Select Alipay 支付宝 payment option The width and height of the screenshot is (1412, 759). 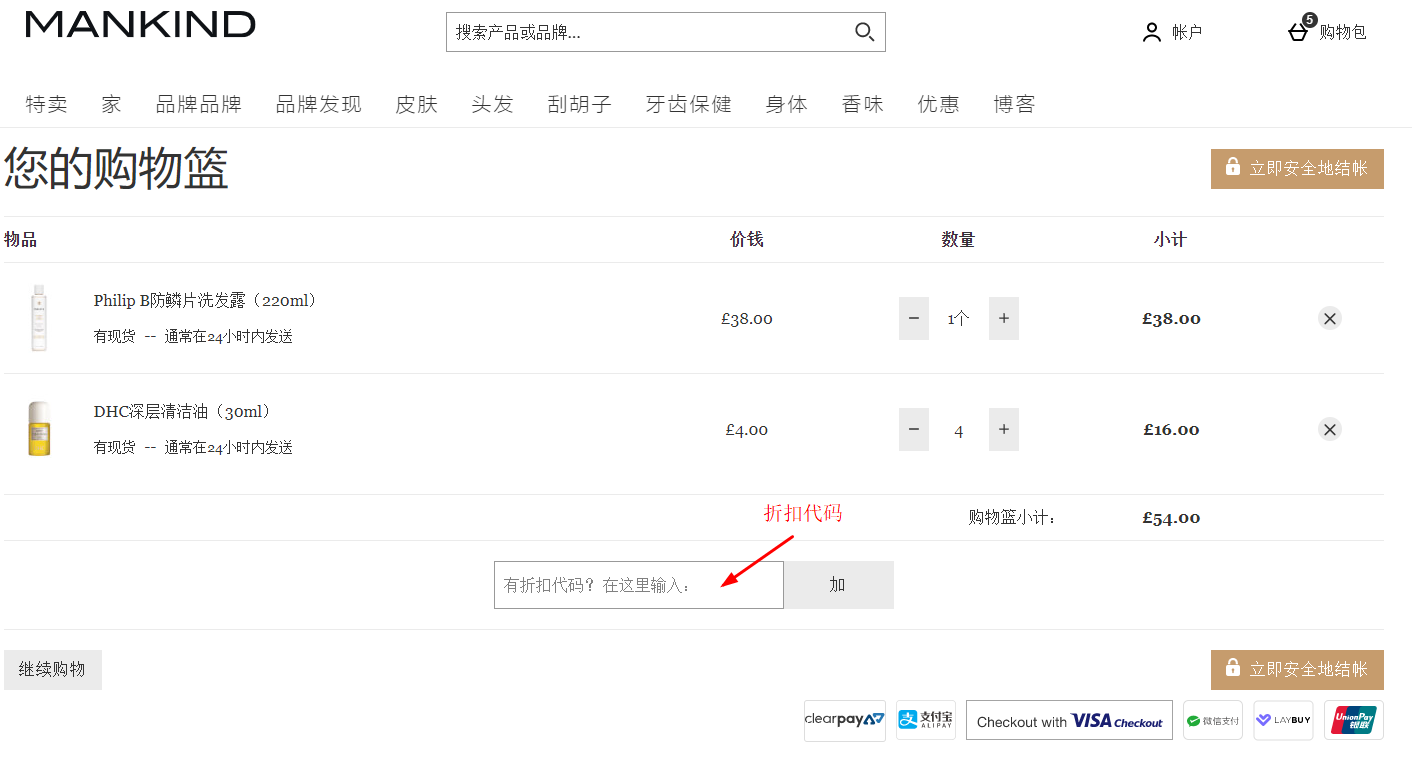coord(926,720)
